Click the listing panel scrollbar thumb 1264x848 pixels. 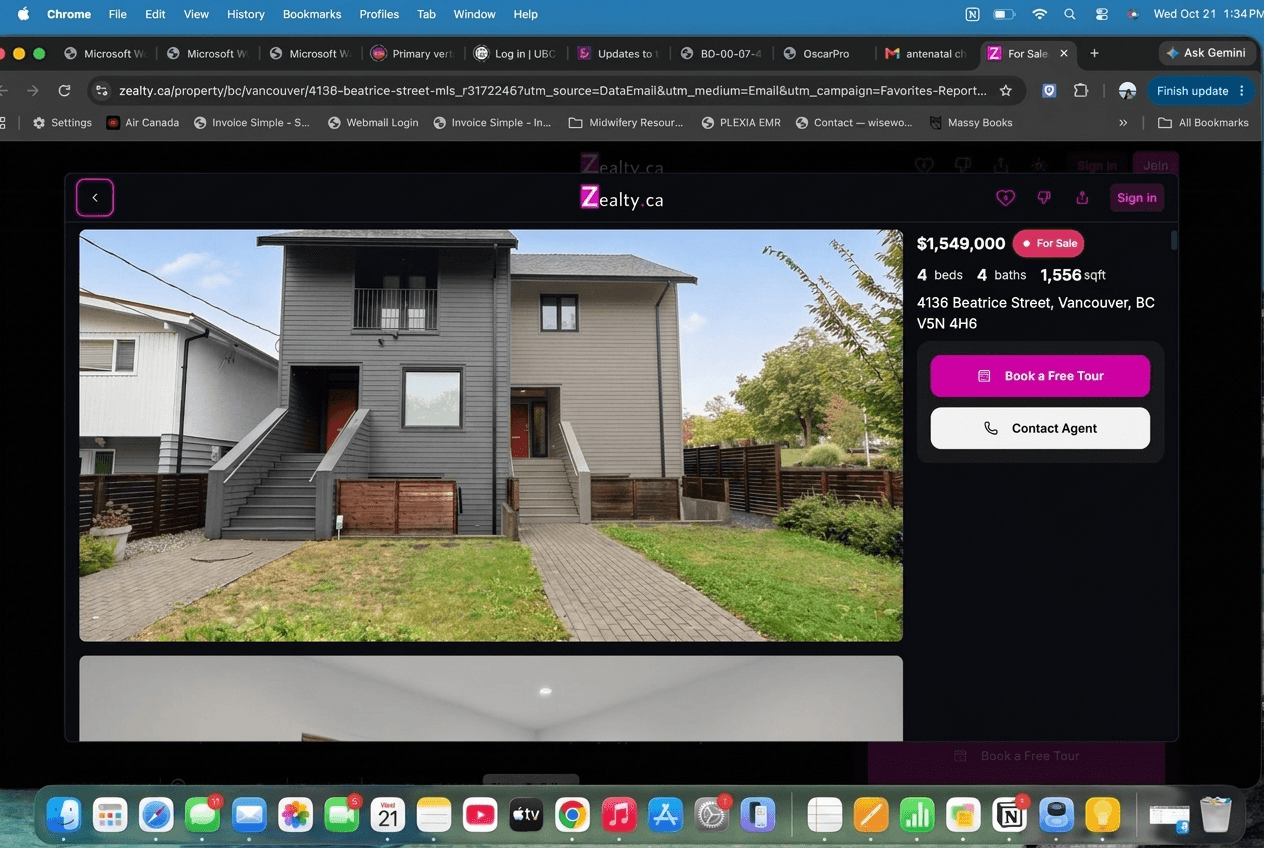pos(1174,241)
